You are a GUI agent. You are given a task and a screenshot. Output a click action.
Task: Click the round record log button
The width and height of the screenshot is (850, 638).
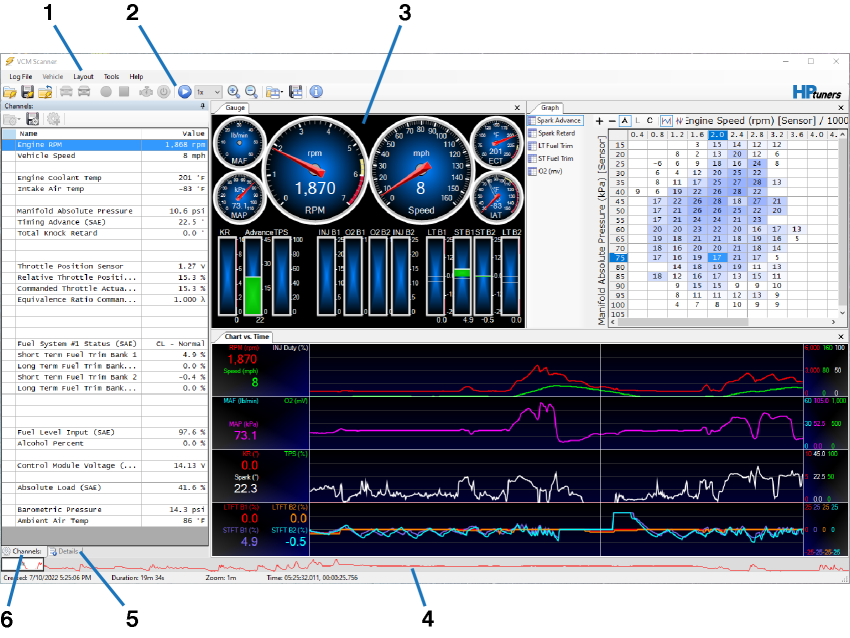(x=106, y=92)
